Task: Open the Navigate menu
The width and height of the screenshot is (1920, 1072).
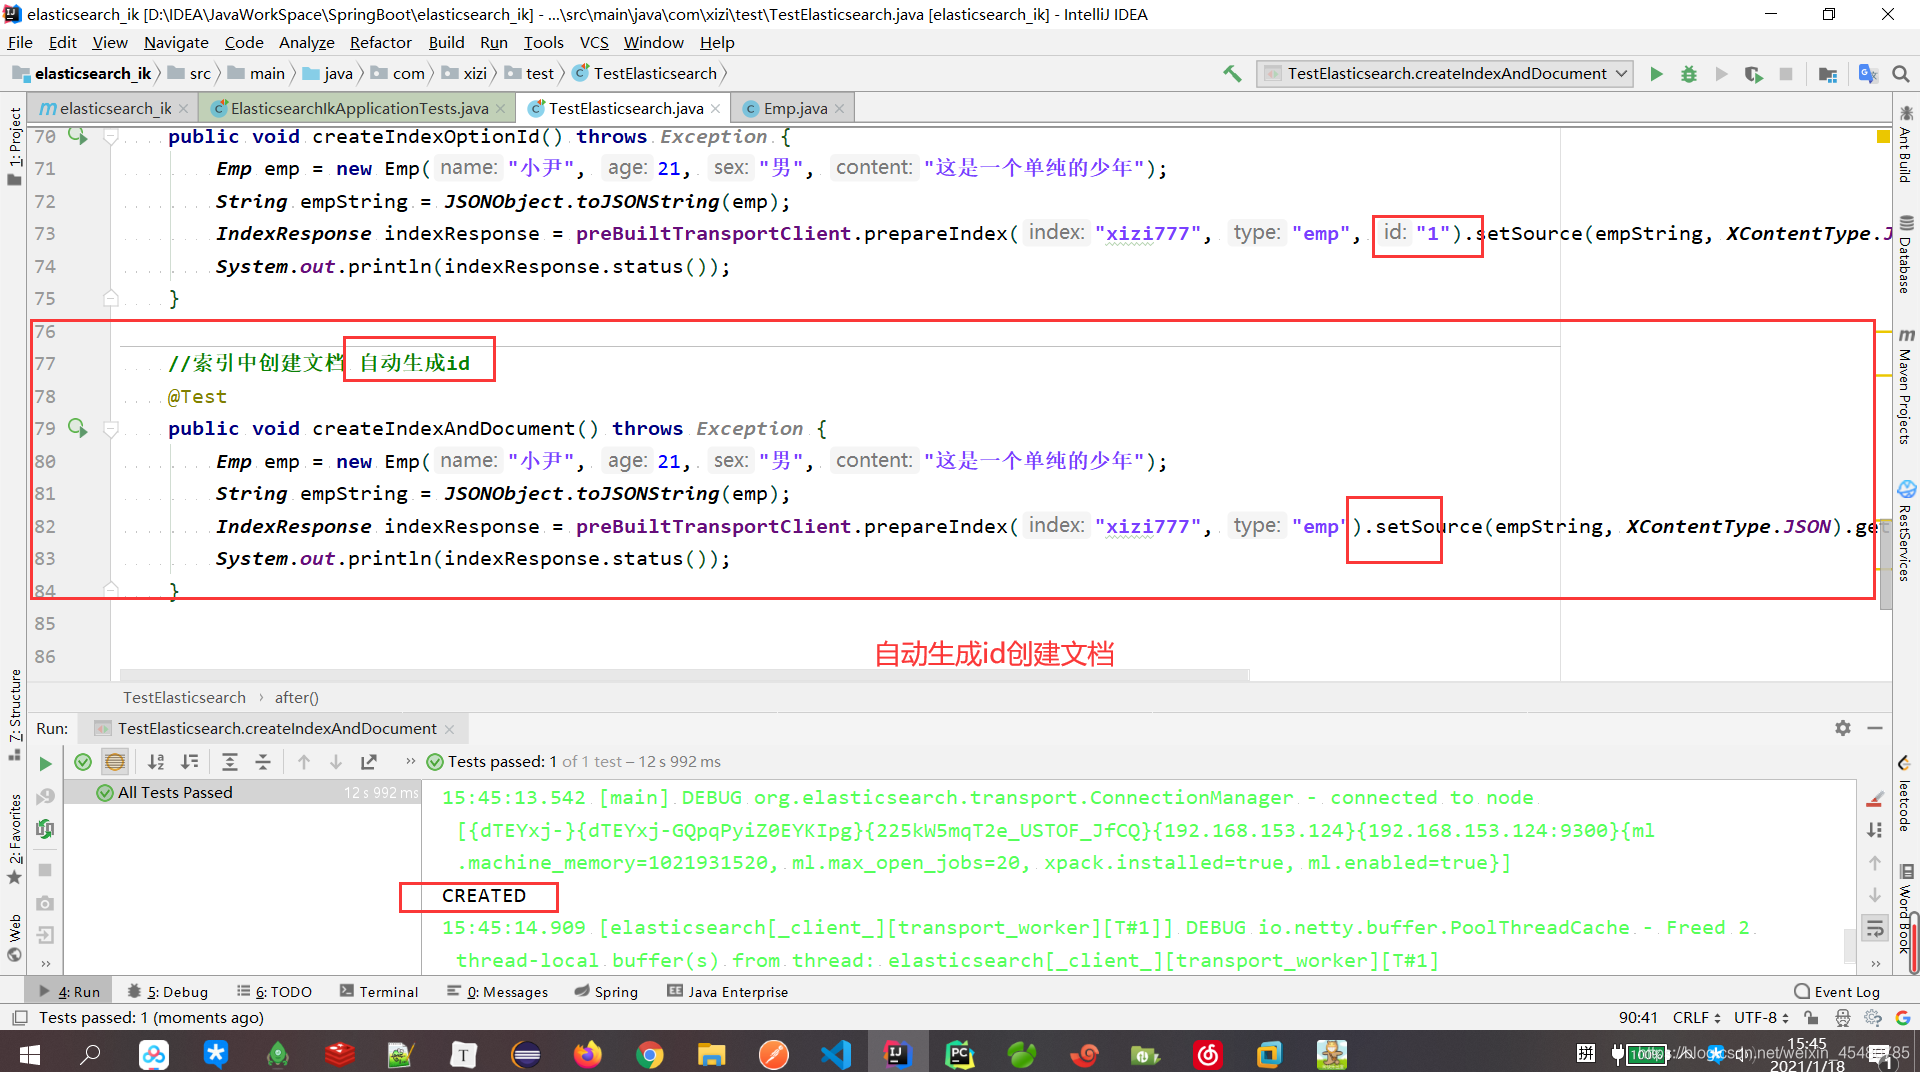Action: pyautogui.click(x=176, y=42)
